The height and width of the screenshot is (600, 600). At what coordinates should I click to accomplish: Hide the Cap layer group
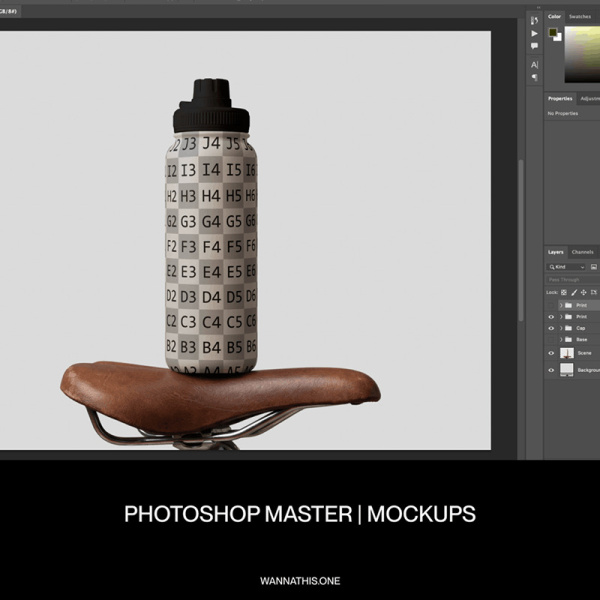[x=551, y=328]
